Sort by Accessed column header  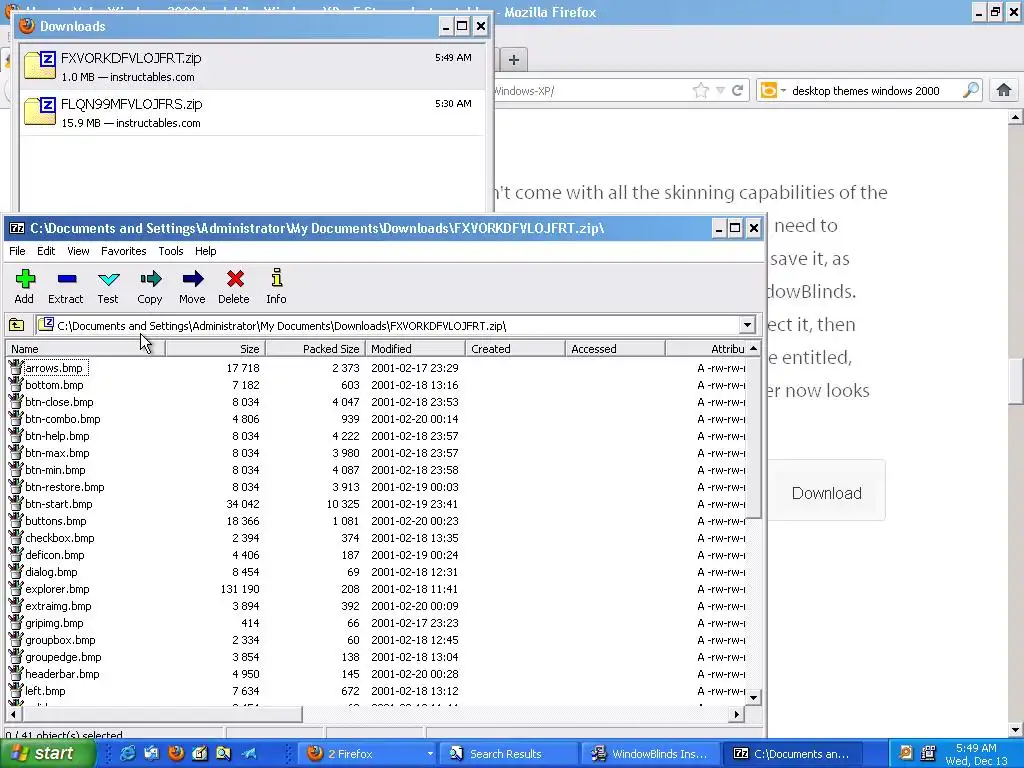(615, 349)
